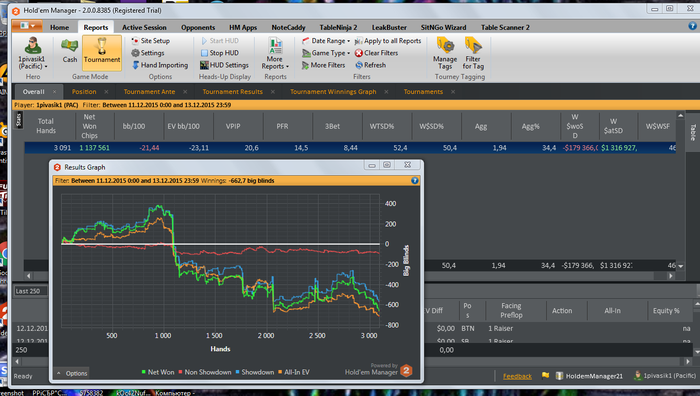This screenshot has height=396, width=700.
Task: Sort hands by Equity % column
Action: point(666,311)
